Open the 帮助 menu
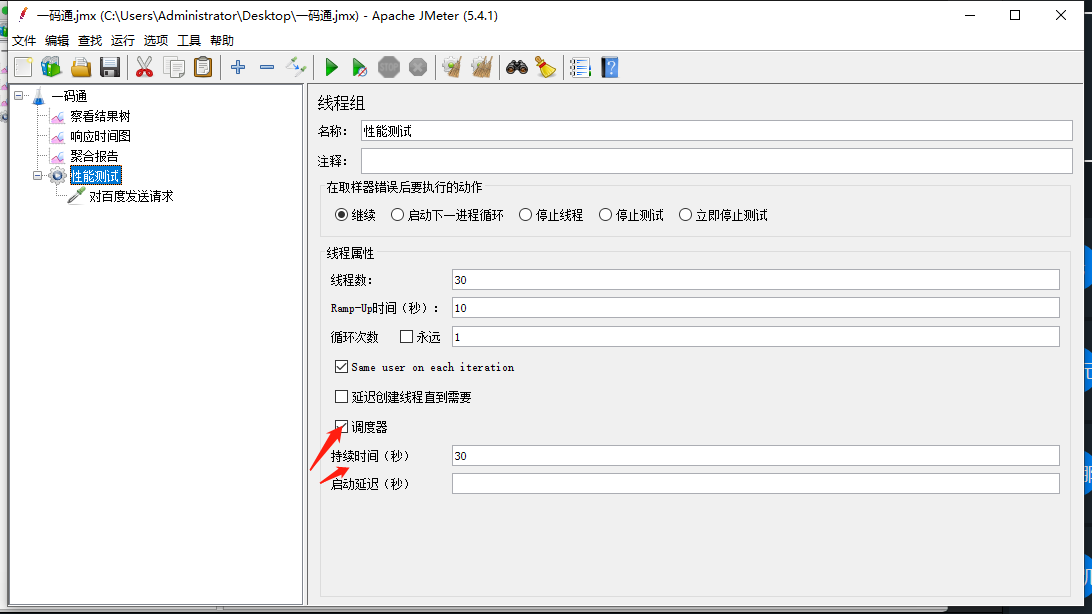1092x614 pixels. point(222,41)
